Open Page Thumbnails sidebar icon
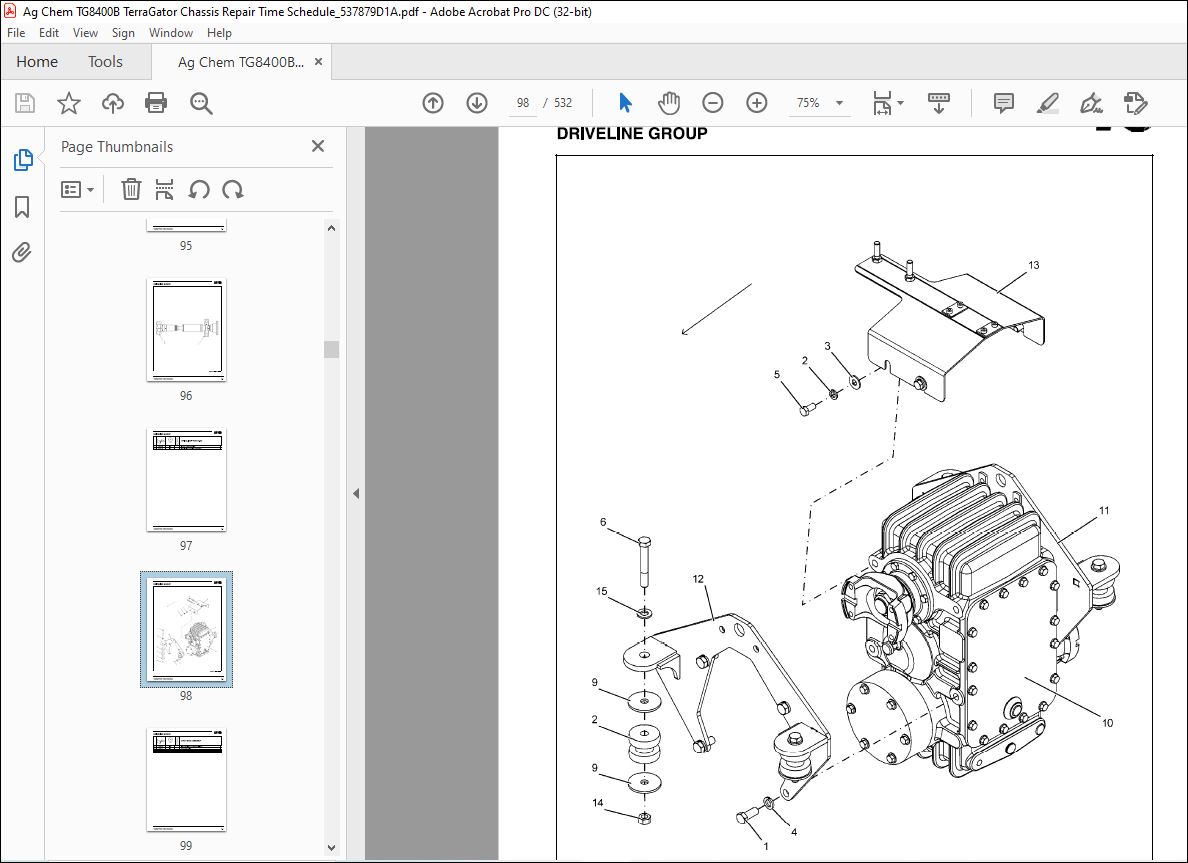Viewport: 1188px width, 863px height. point(23,160)
